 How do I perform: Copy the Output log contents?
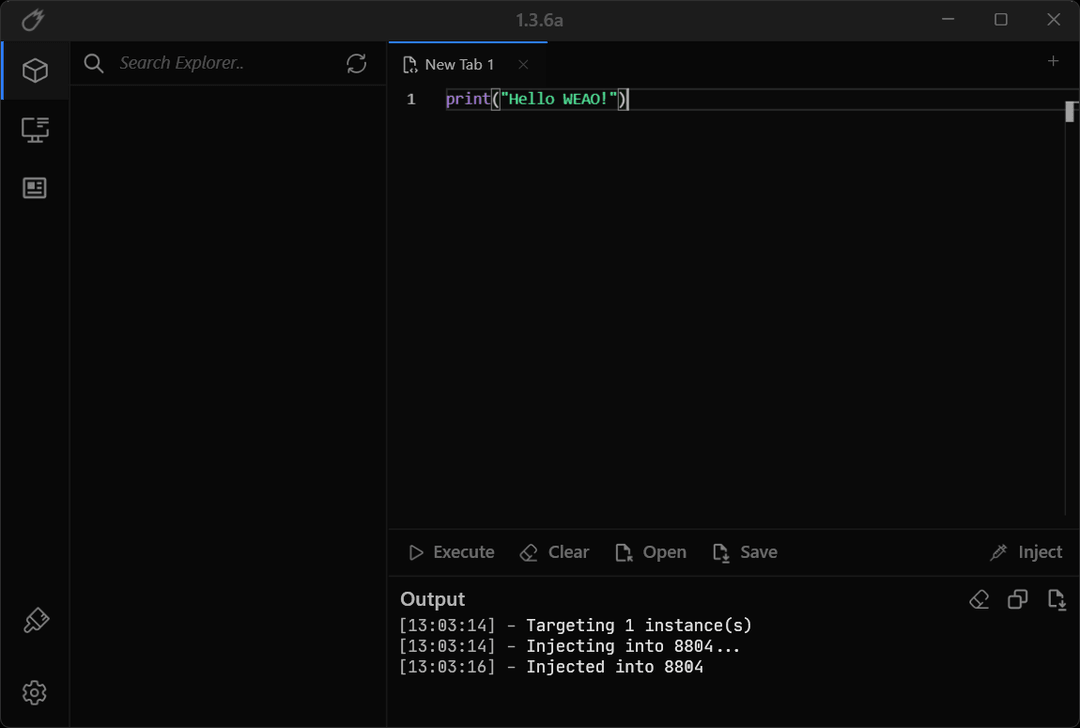pos(1017,599)
